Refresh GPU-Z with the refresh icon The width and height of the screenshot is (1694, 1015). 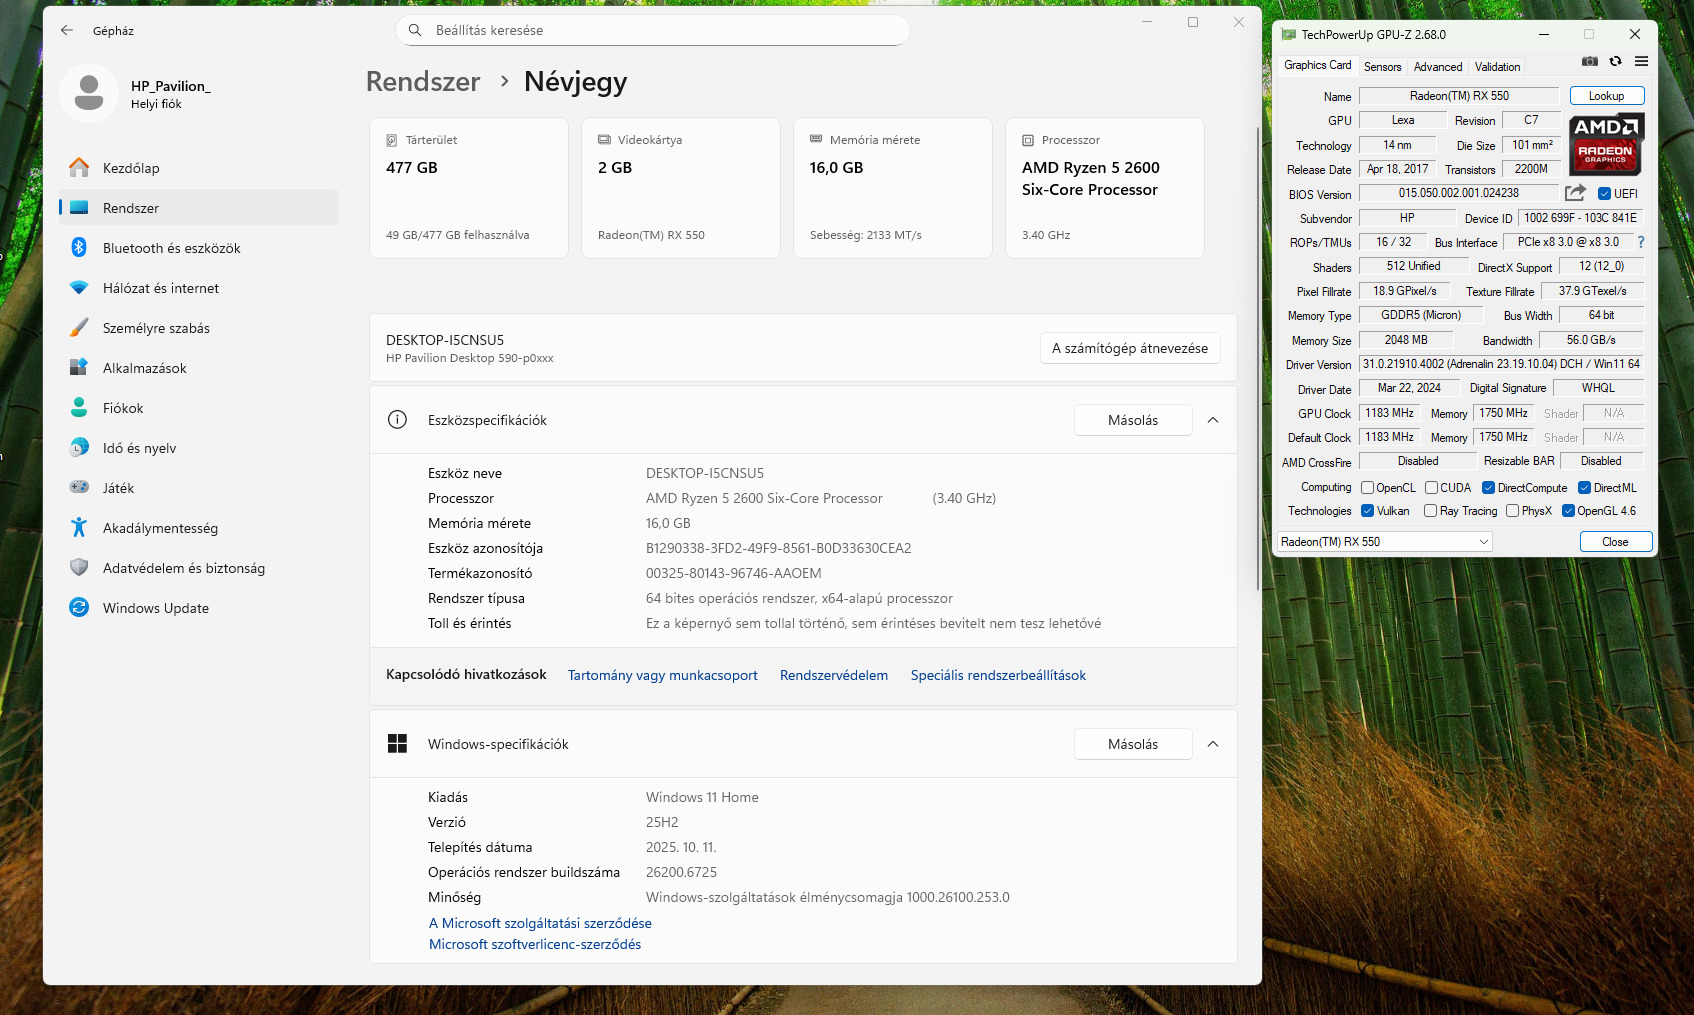click(x=1615, y=62)
